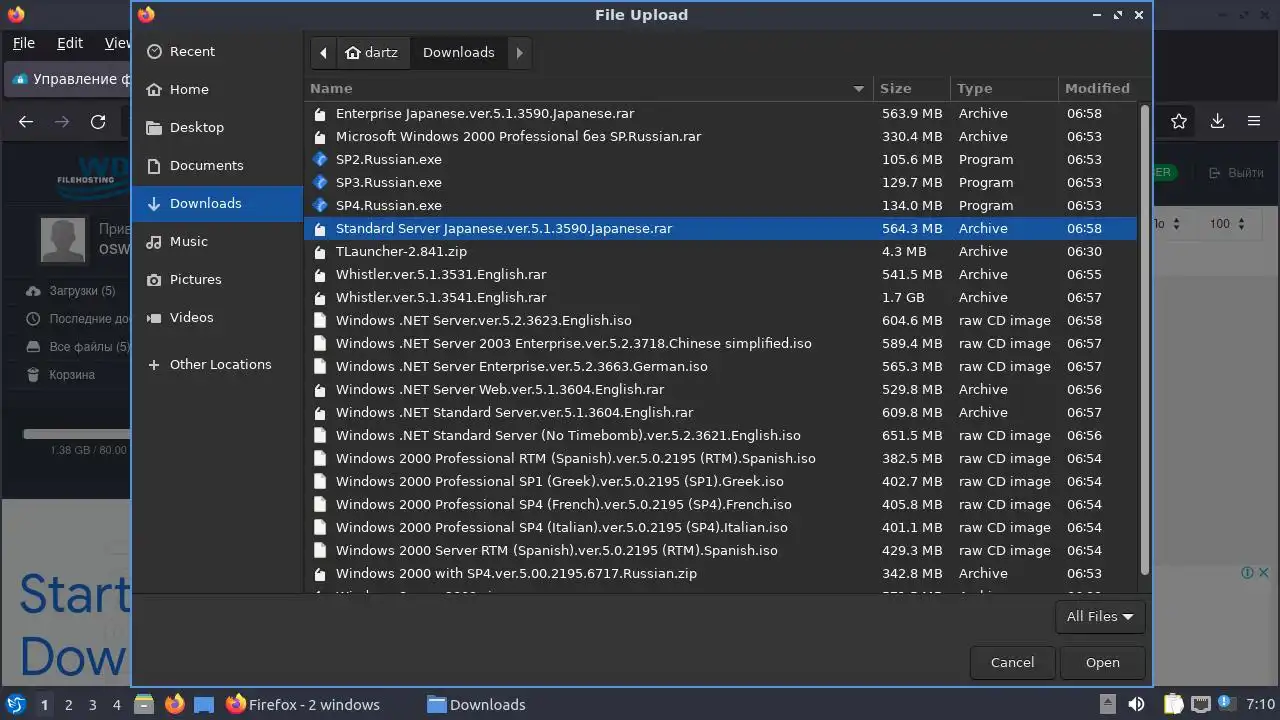Select Enterprise Japanese.ver.5.1.3590.Japanese.rar
The width and height of the screenshot is (1280, 720).
click(x=720, y=113)
